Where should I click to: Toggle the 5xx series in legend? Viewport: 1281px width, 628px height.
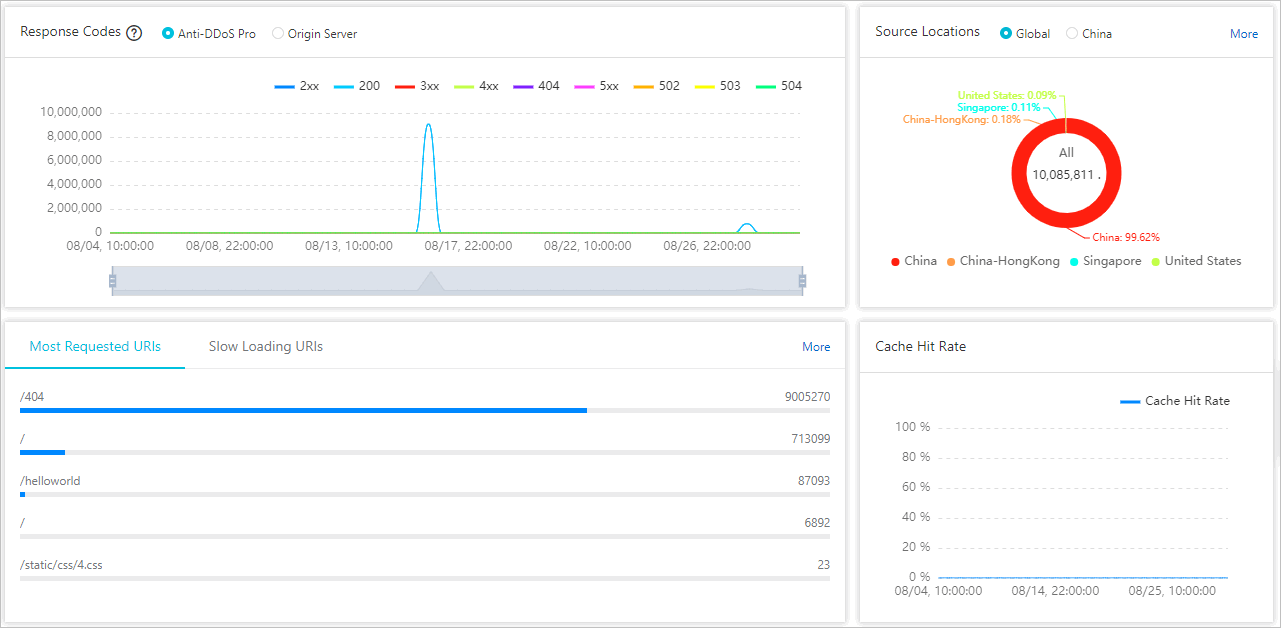597,86
